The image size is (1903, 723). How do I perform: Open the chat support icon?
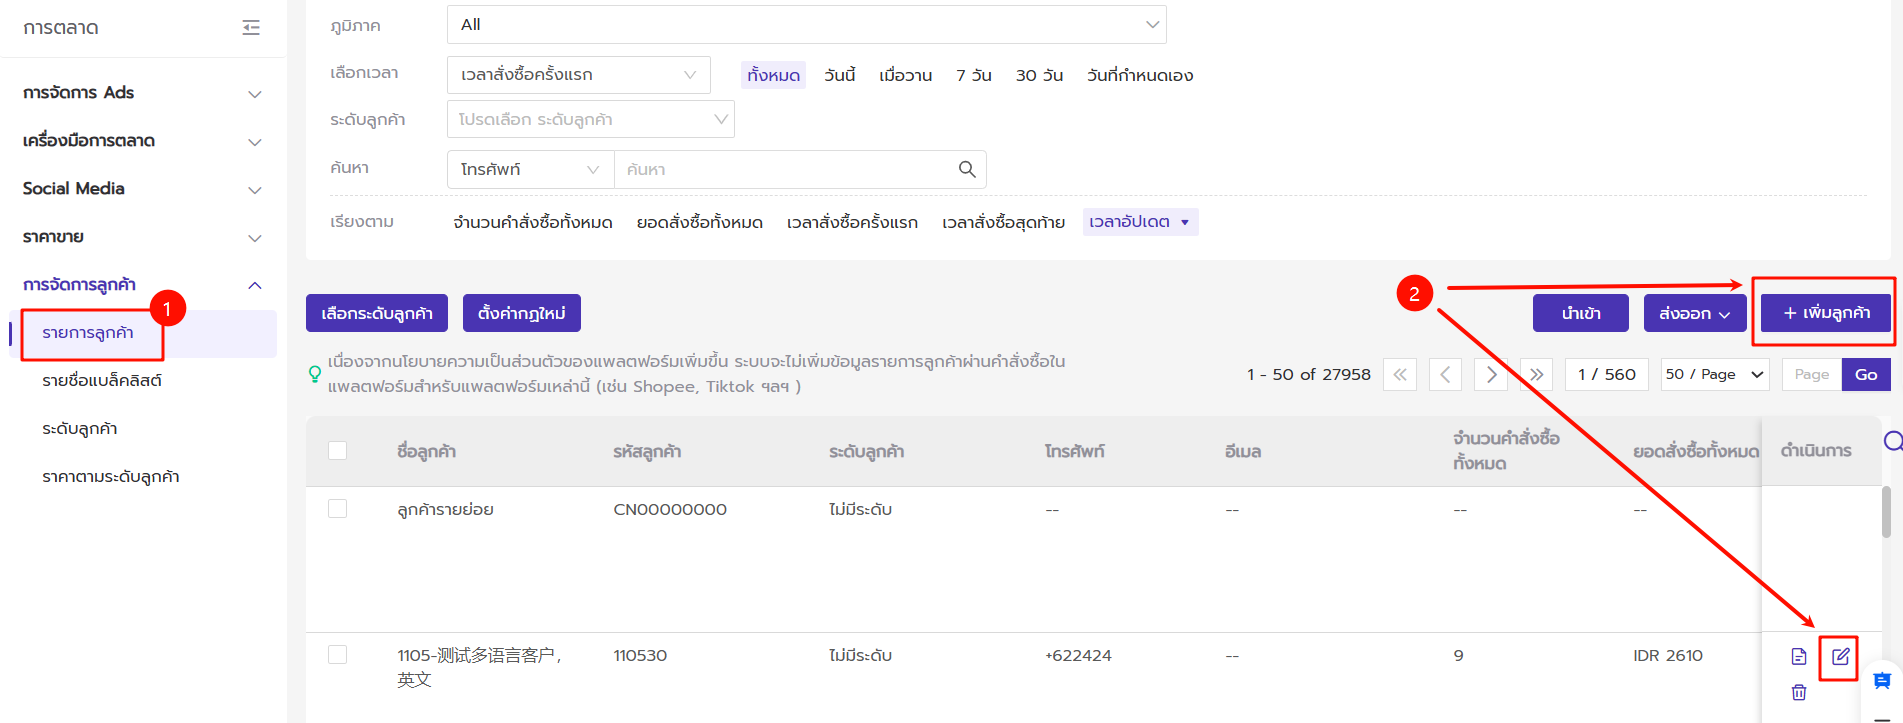point(1881,681)
